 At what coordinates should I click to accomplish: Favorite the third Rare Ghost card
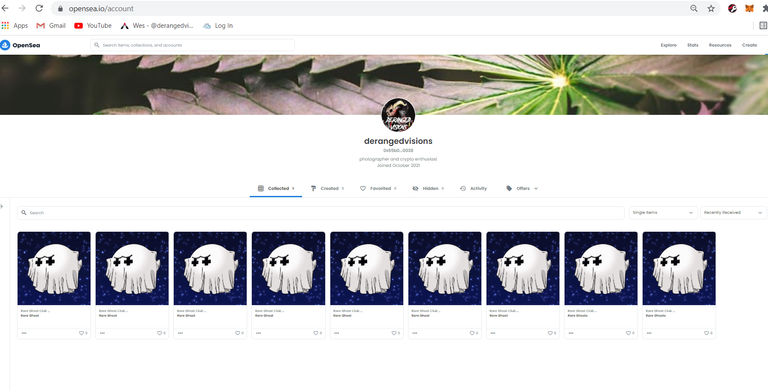(x=238, y=333)
